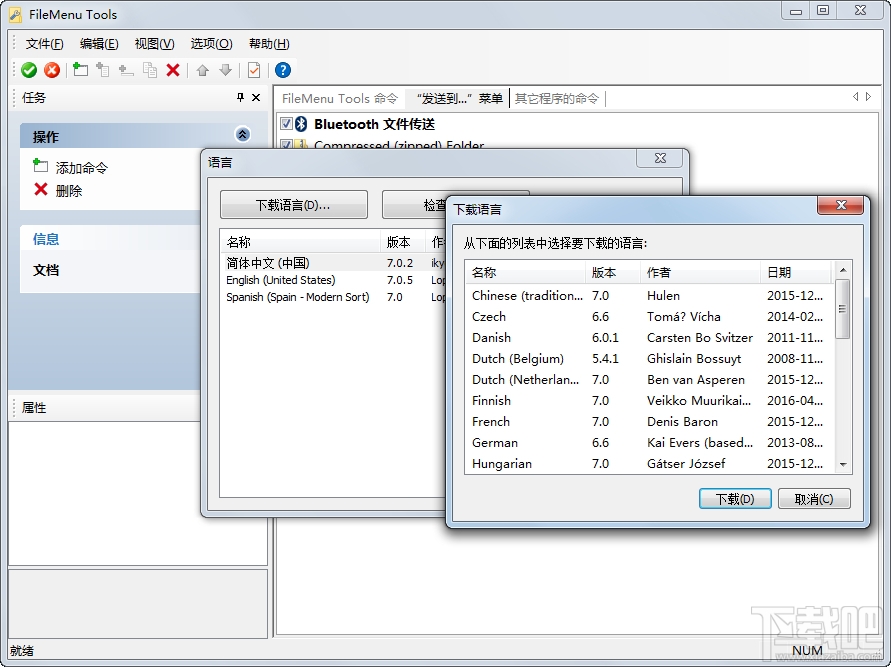Select the Hungarian language row
This screenshot has height=667, width=891.
point(649,464)
